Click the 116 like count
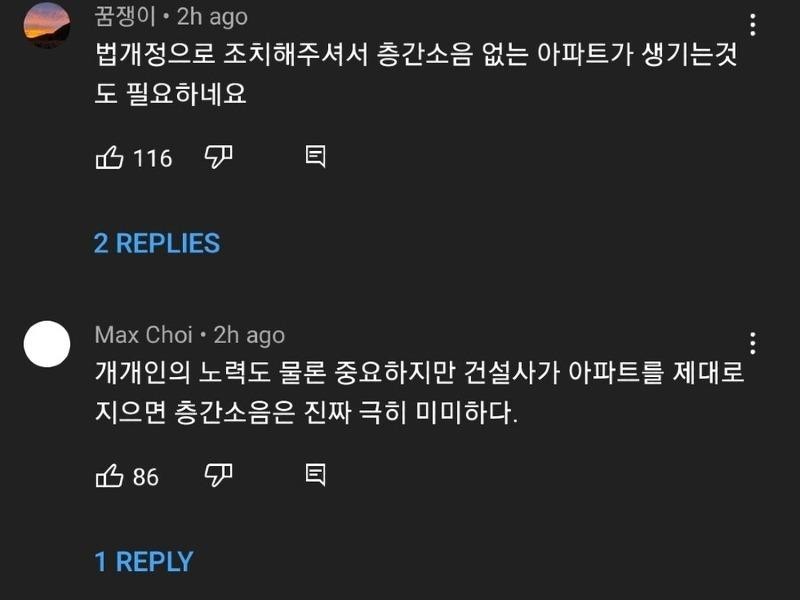Image resolution: width=800 pixels, height=600 pixels. (153, 158)
